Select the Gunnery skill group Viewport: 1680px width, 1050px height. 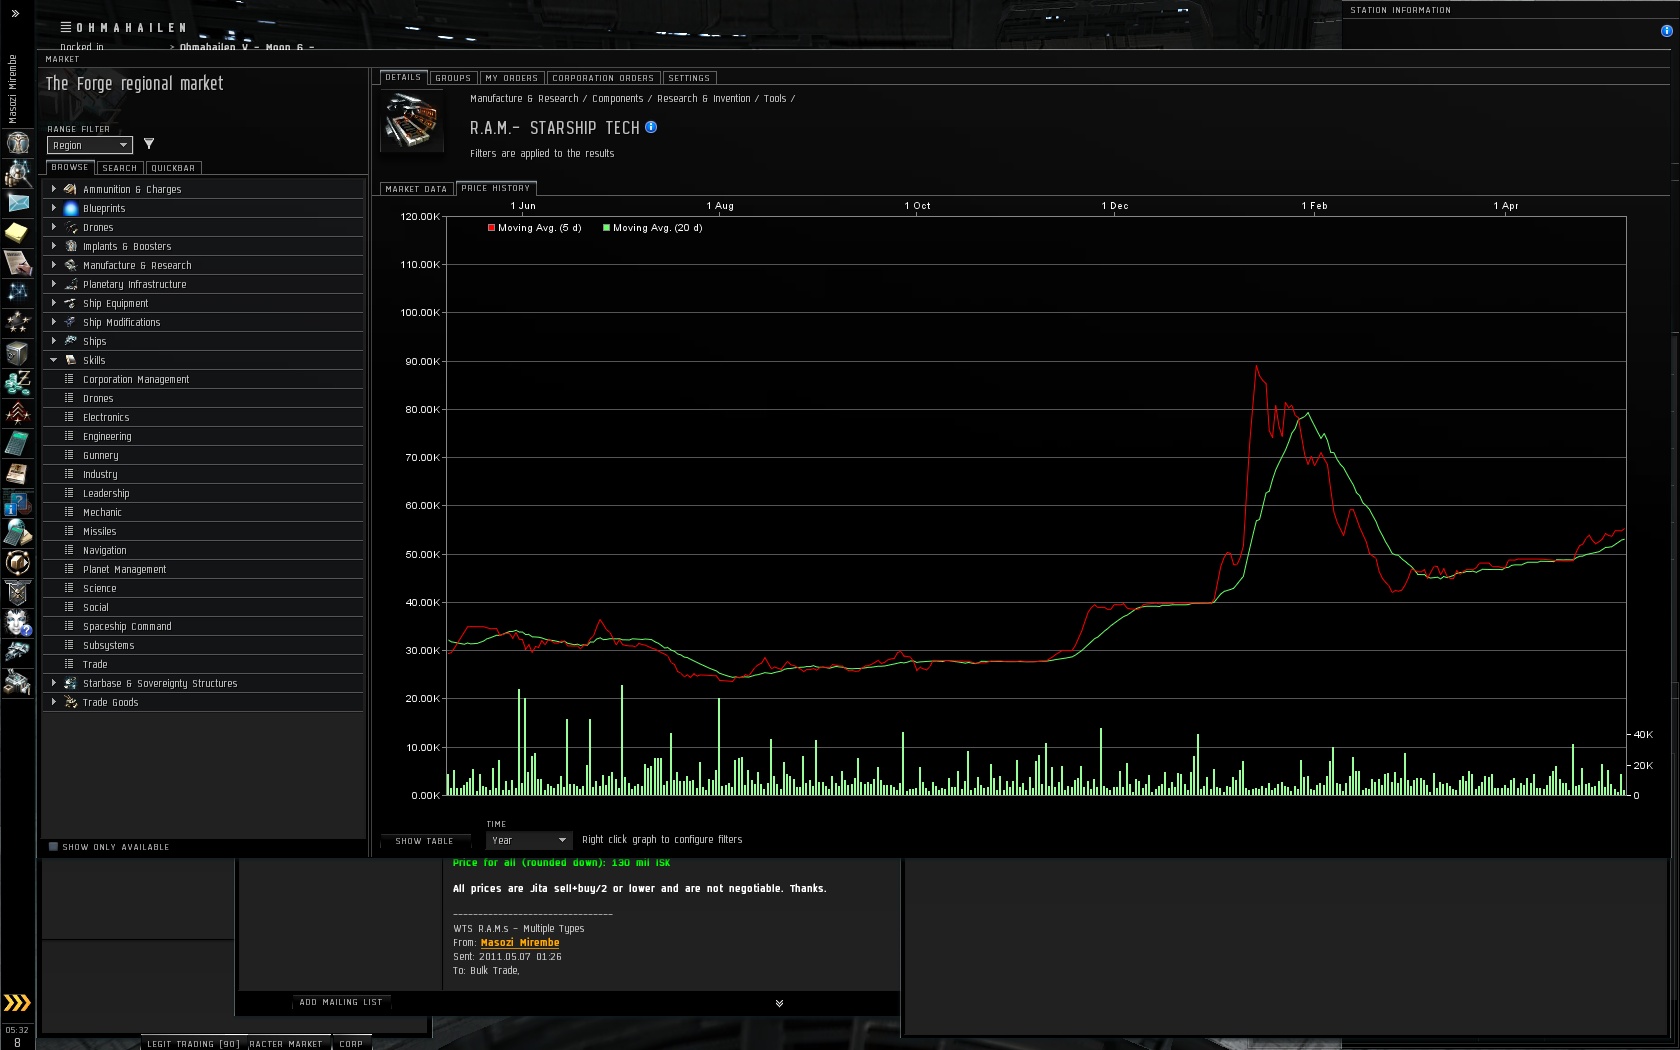click(x=203, y=455)
